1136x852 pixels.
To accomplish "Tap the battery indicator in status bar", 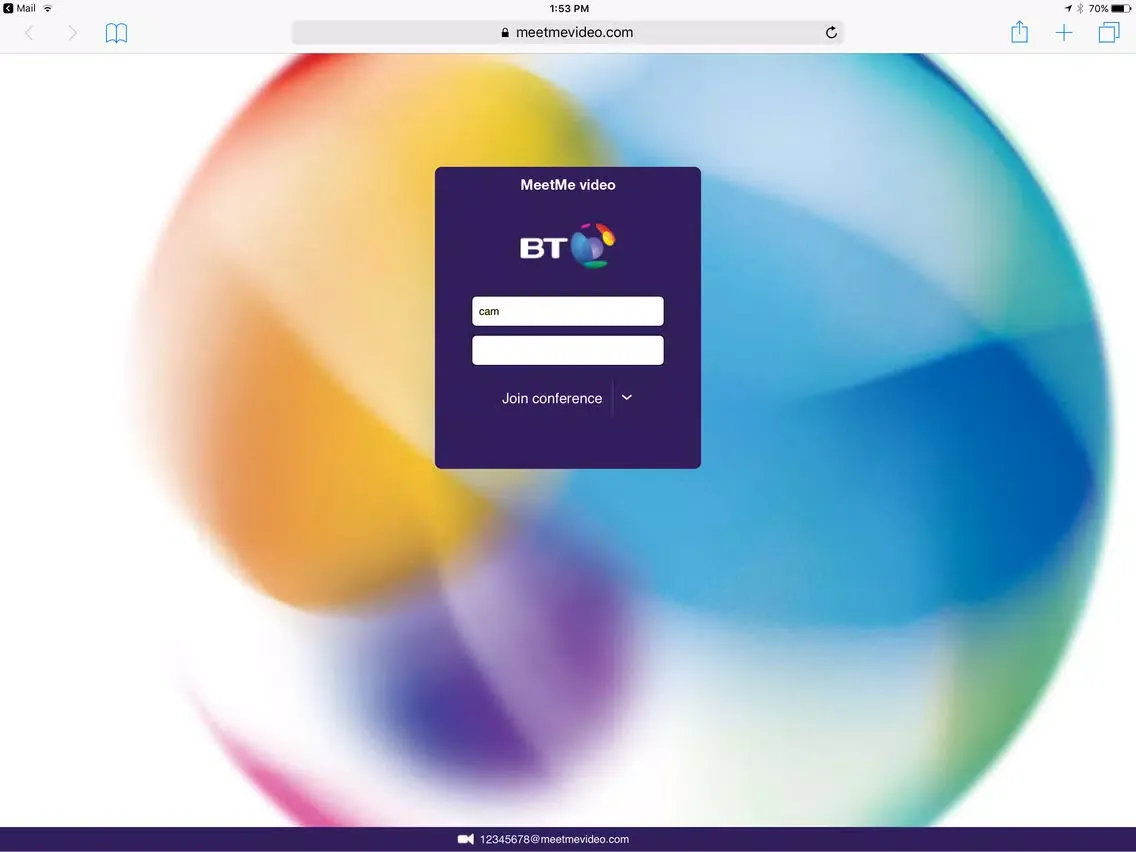I will click(x=1121, y=8).
